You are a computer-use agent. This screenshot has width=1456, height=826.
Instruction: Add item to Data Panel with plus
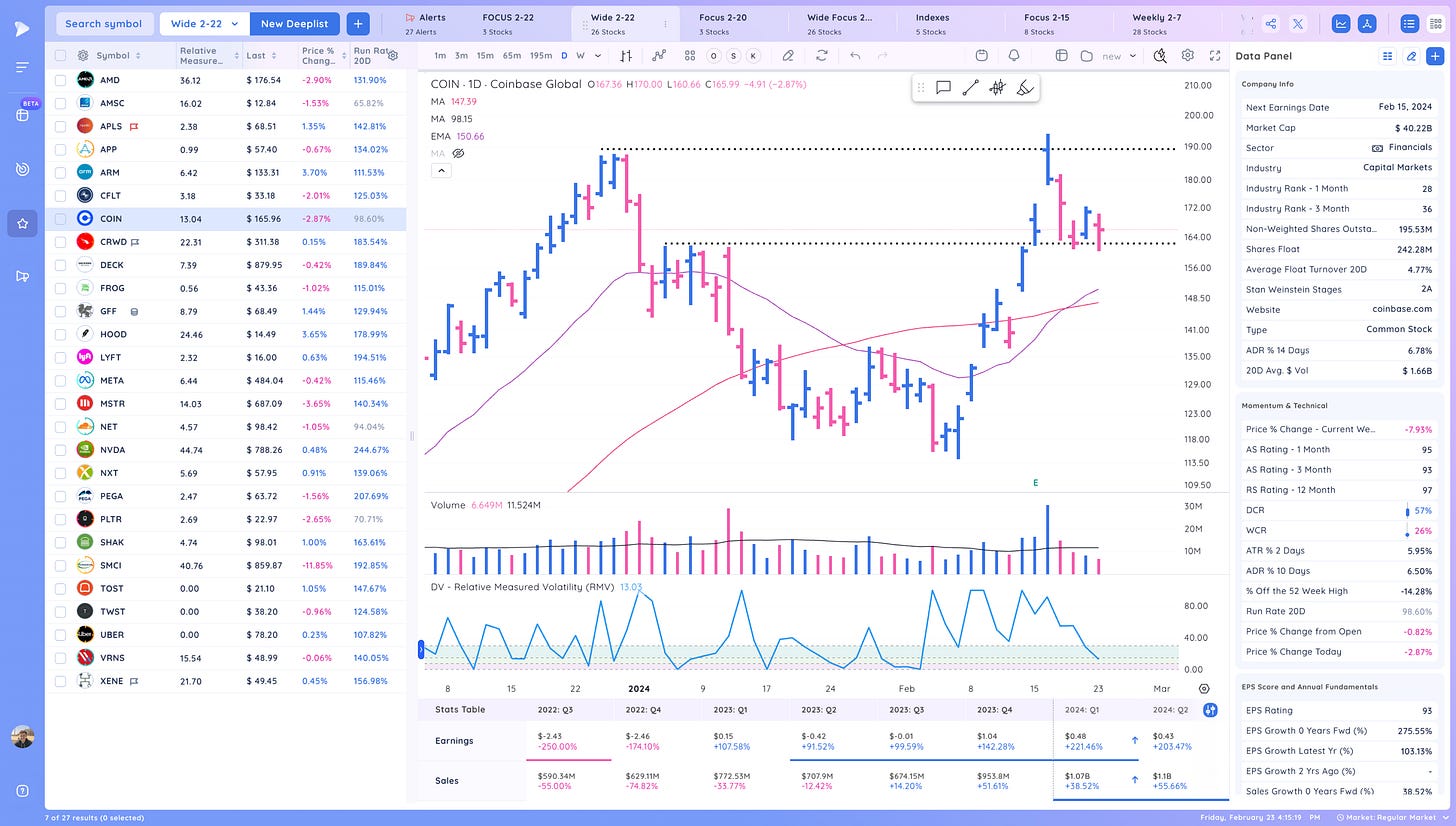click(x=1435, y=56)
